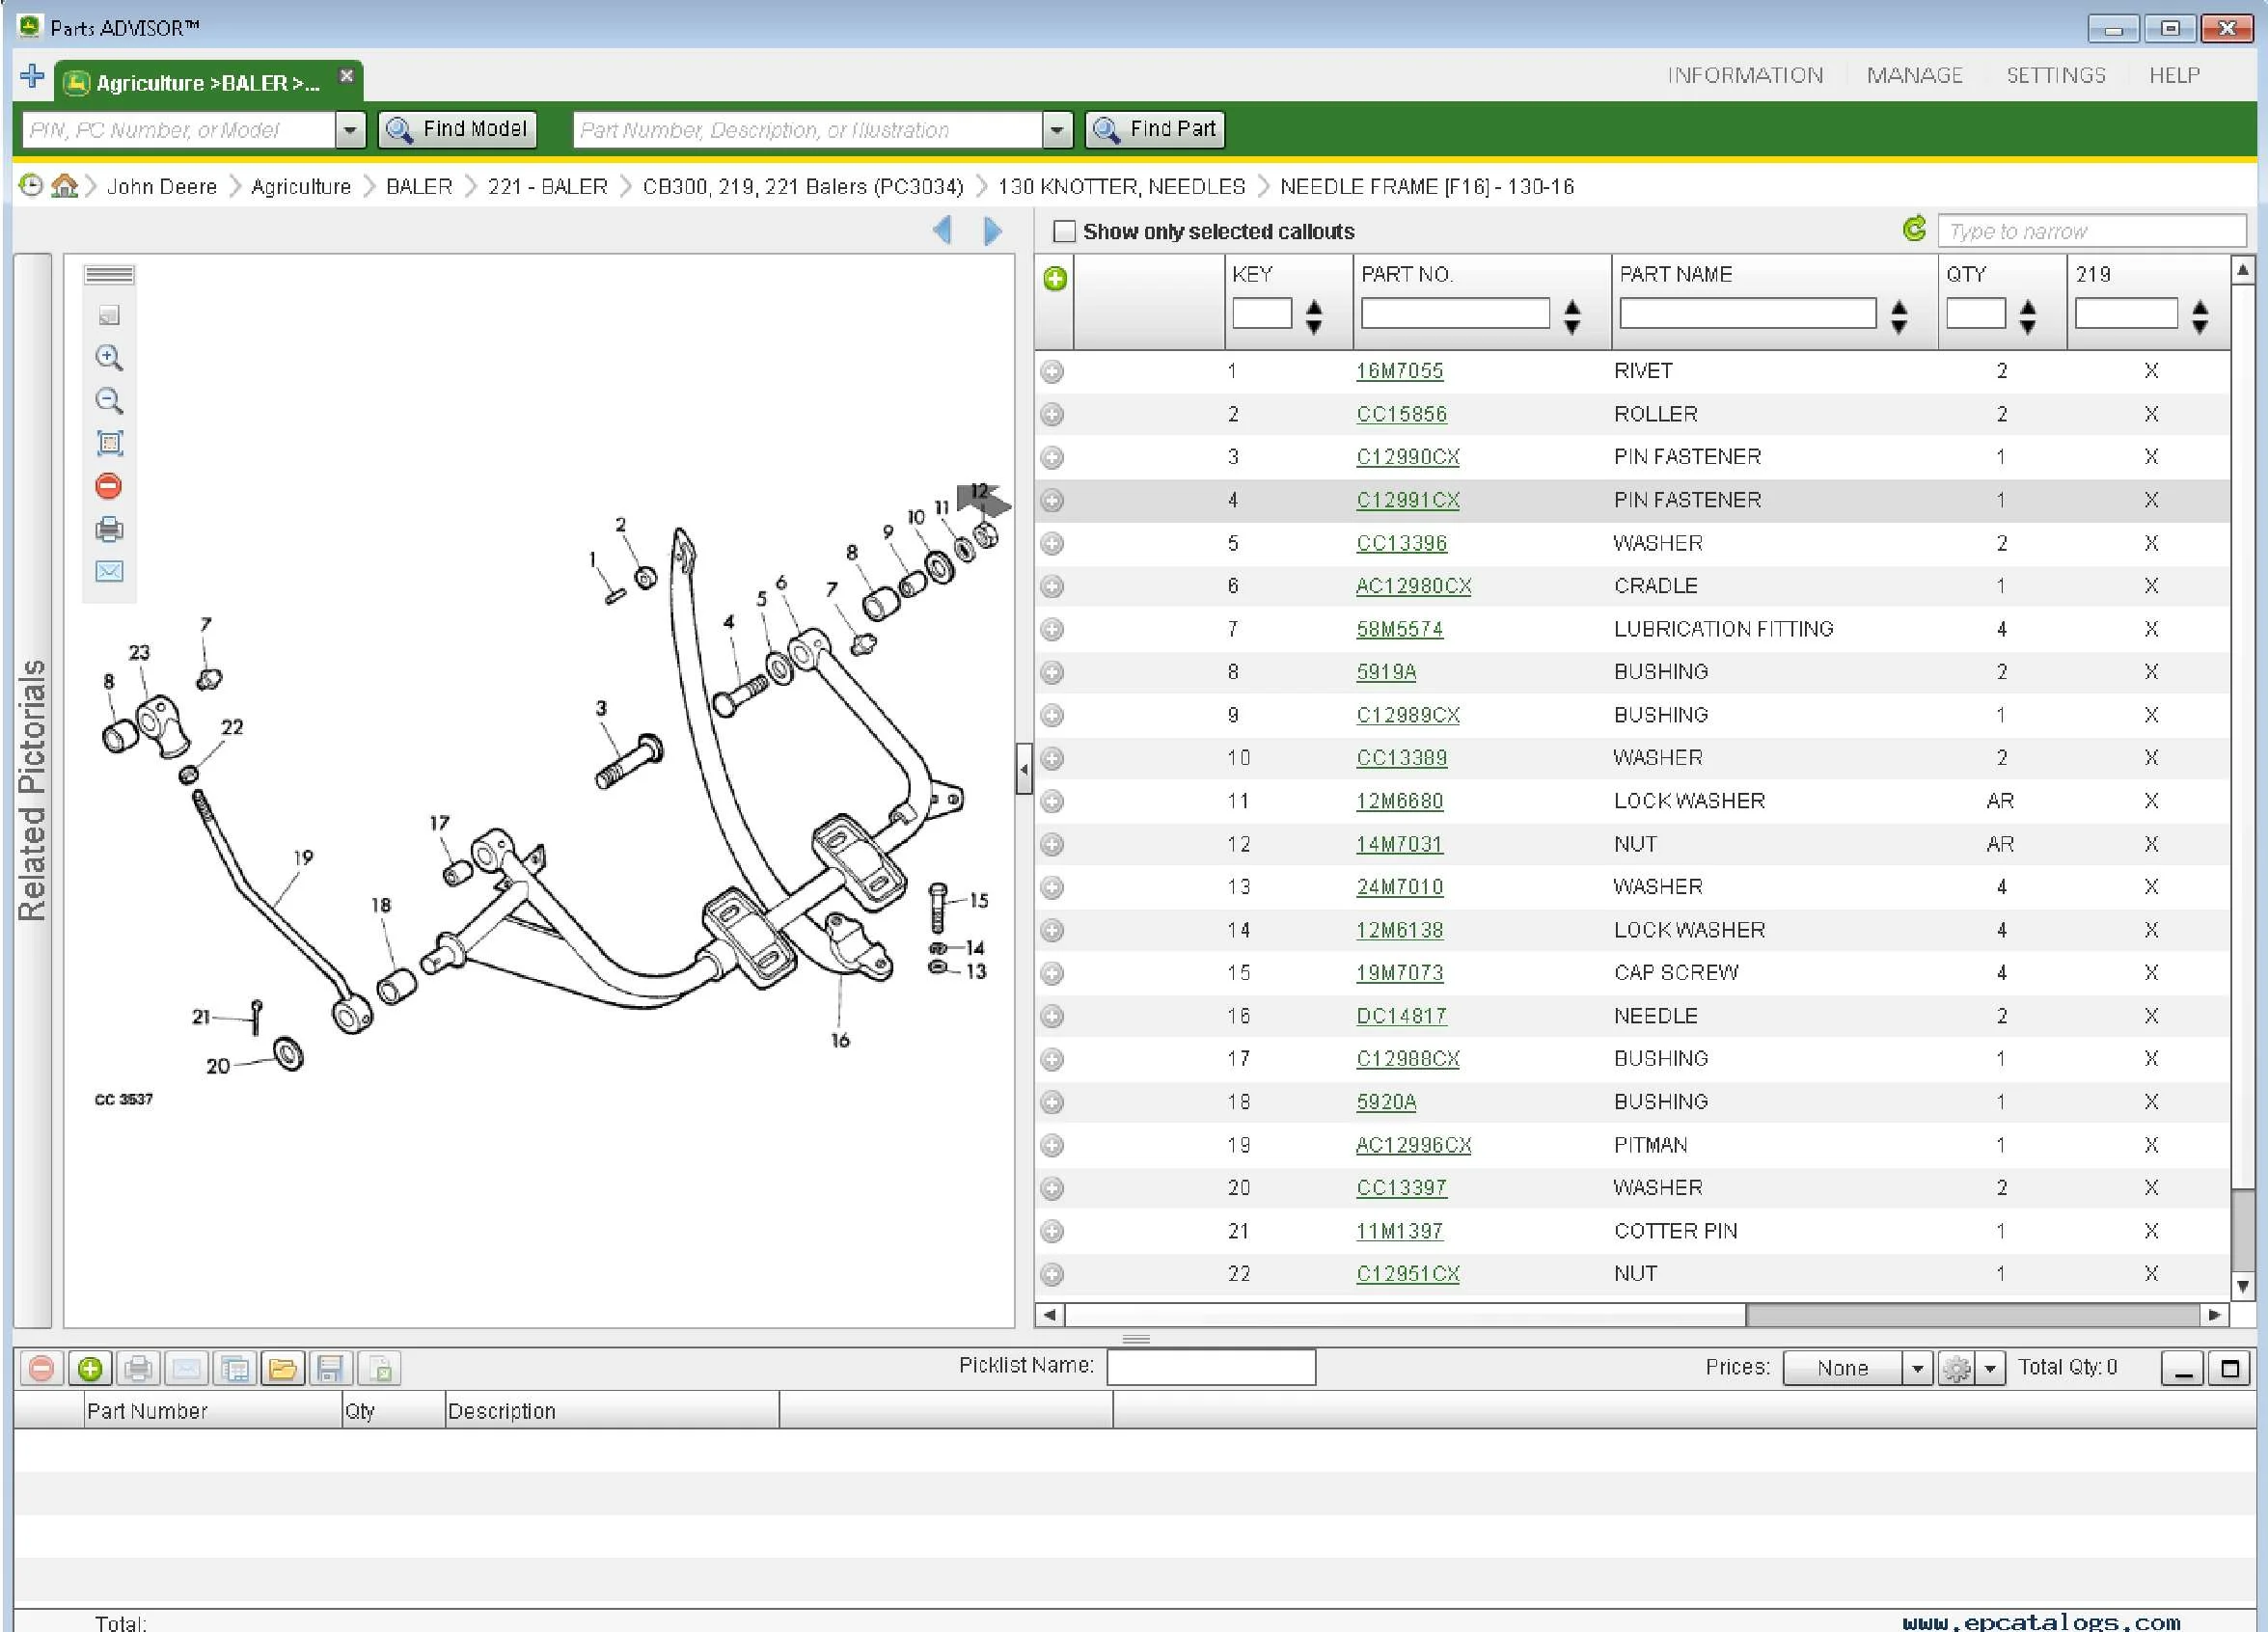Open price settings gear icon
Viewport: 2268px width, 1632px height.
click(x=1957, y=1368)
